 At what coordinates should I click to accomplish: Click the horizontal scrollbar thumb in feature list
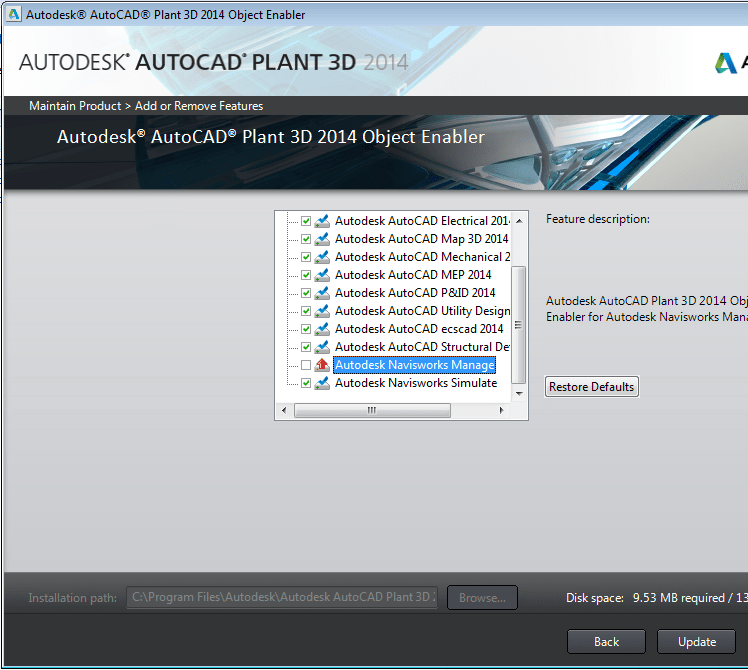372,410
